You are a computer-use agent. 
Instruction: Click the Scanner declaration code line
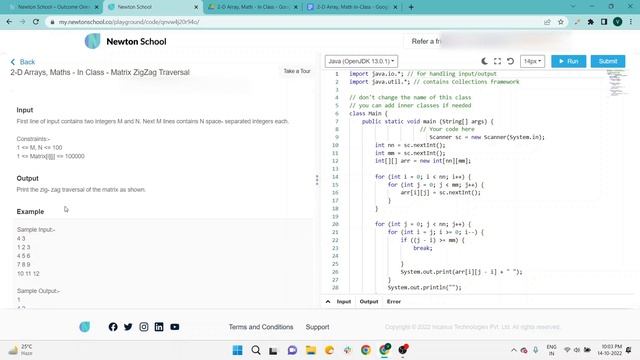click(487, 137)
